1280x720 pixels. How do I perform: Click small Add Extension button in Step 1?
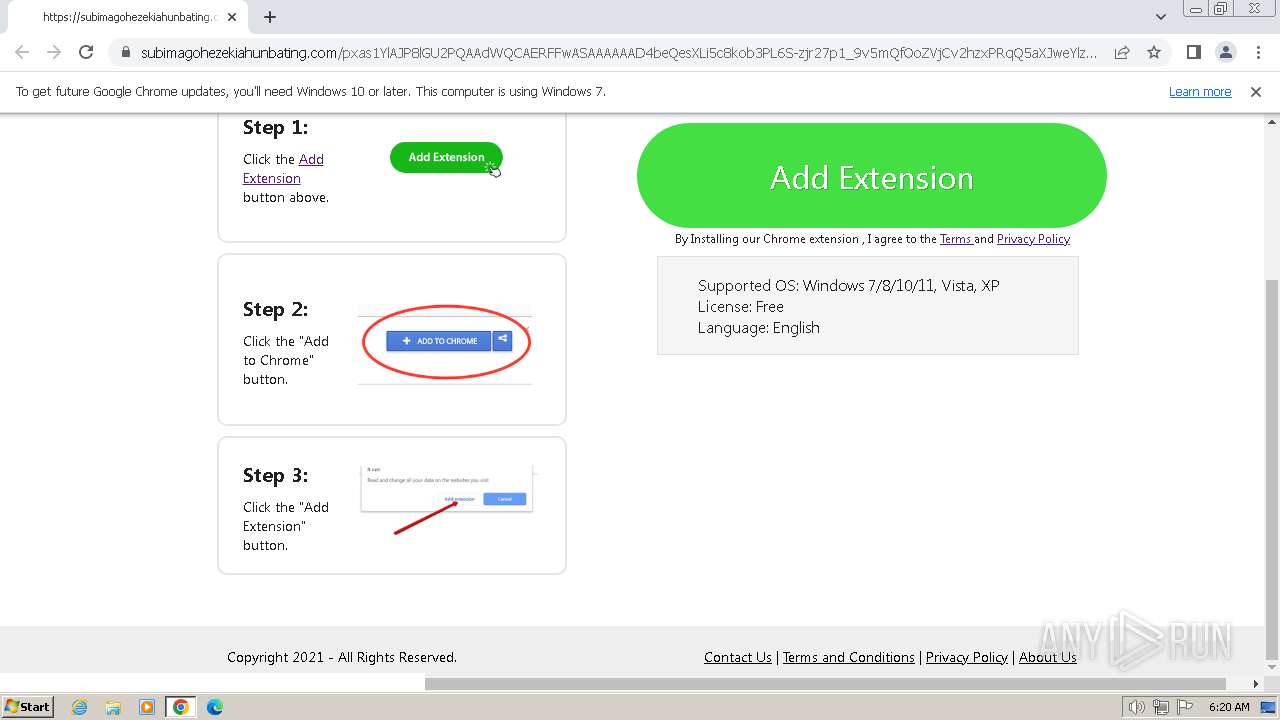coord(446,157)
